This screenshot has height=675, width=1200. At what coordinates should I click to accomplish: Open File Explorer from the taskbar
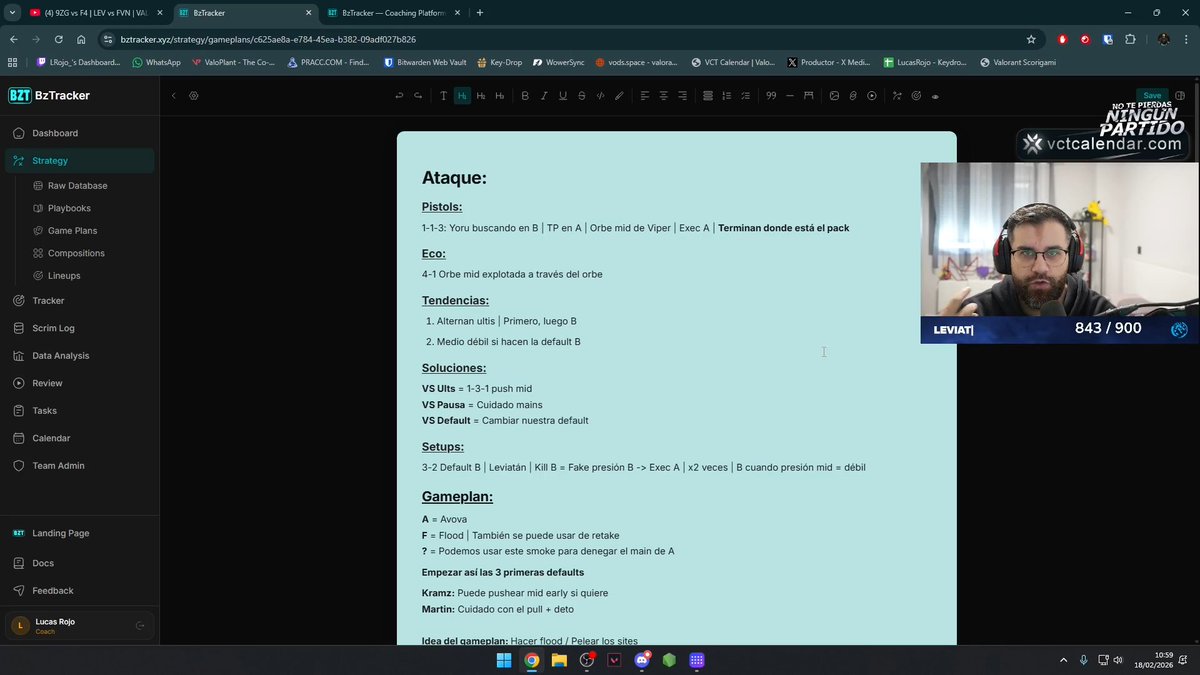[x=559, y=660]
